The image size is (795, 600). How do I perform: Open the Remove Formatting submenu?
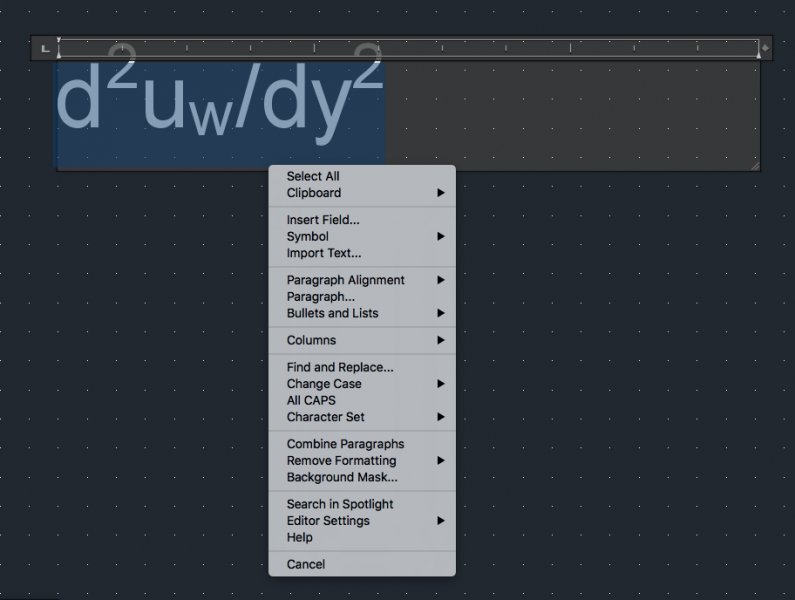pos(362,461)
